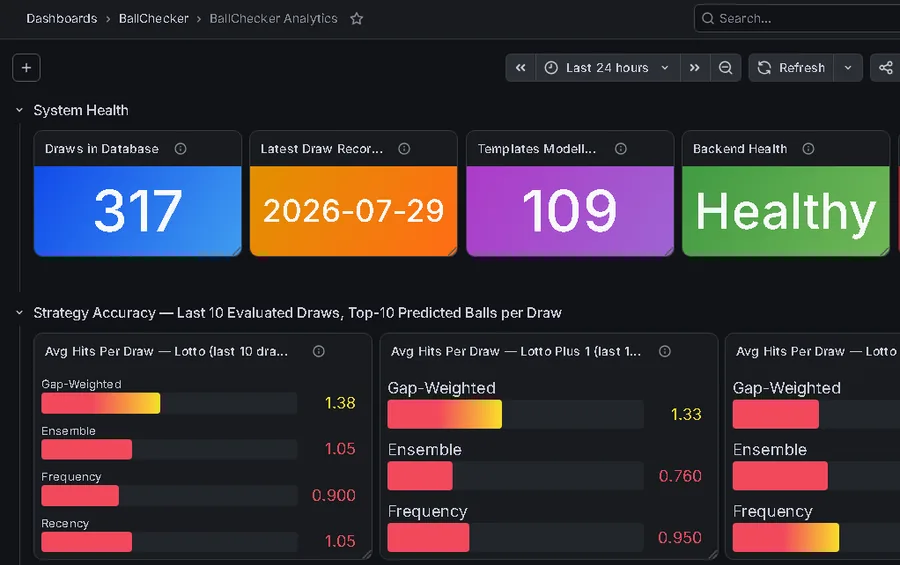Collapse the Strategy Accuracy row
The image size is (900, 565).
20,312
